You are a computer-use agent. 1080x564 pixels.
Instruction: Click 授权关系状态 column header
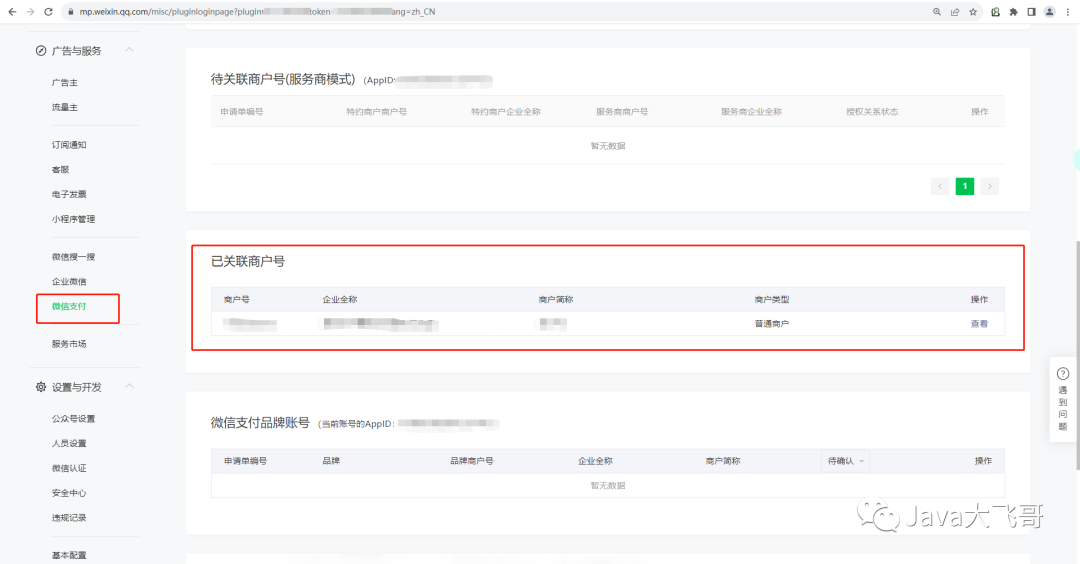872,112
